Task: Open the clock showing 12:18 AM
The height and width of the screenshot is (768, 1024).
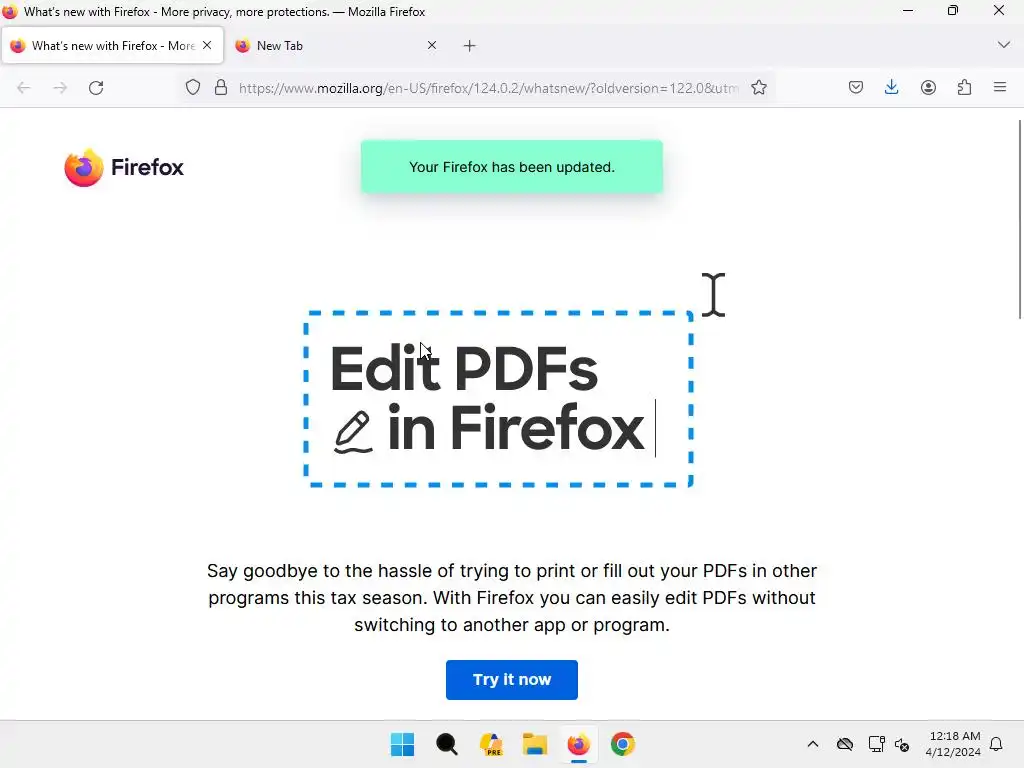Action: tap(953, 744)
